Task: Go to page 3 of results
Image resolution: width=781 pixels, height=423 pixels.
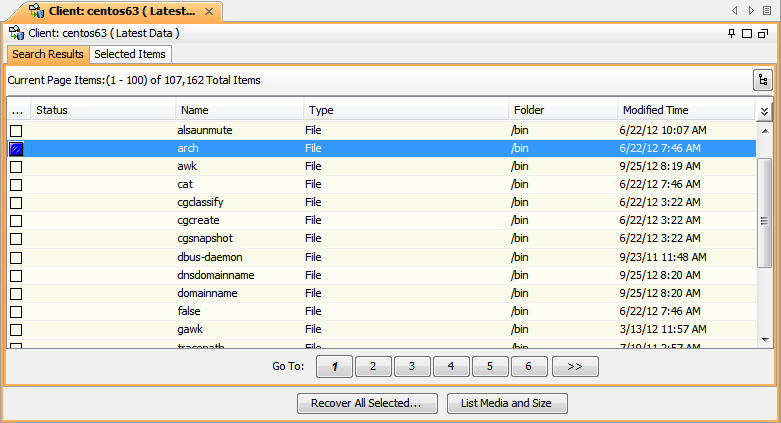Action: click(x=411, y=367)
